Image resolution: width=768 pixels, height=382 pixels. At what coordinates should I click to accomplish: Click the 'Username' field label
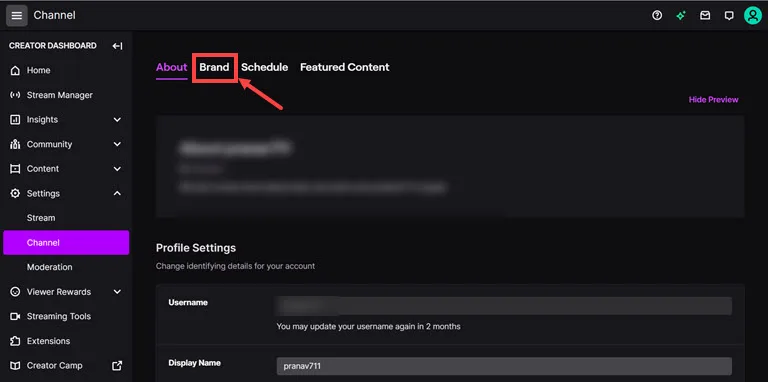(x=188, y=303)
